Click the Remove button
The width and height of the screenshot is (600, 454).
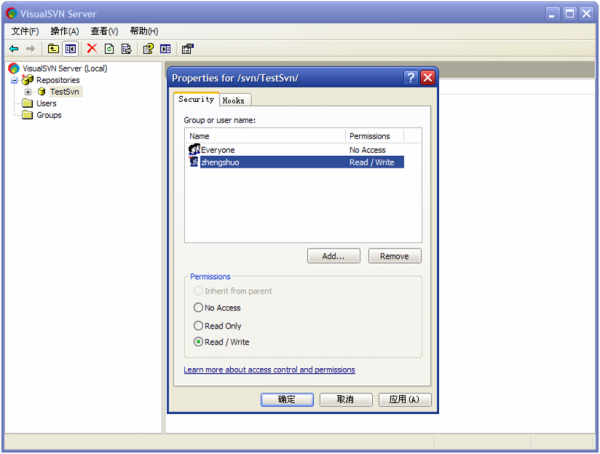(x=395, y=256)
